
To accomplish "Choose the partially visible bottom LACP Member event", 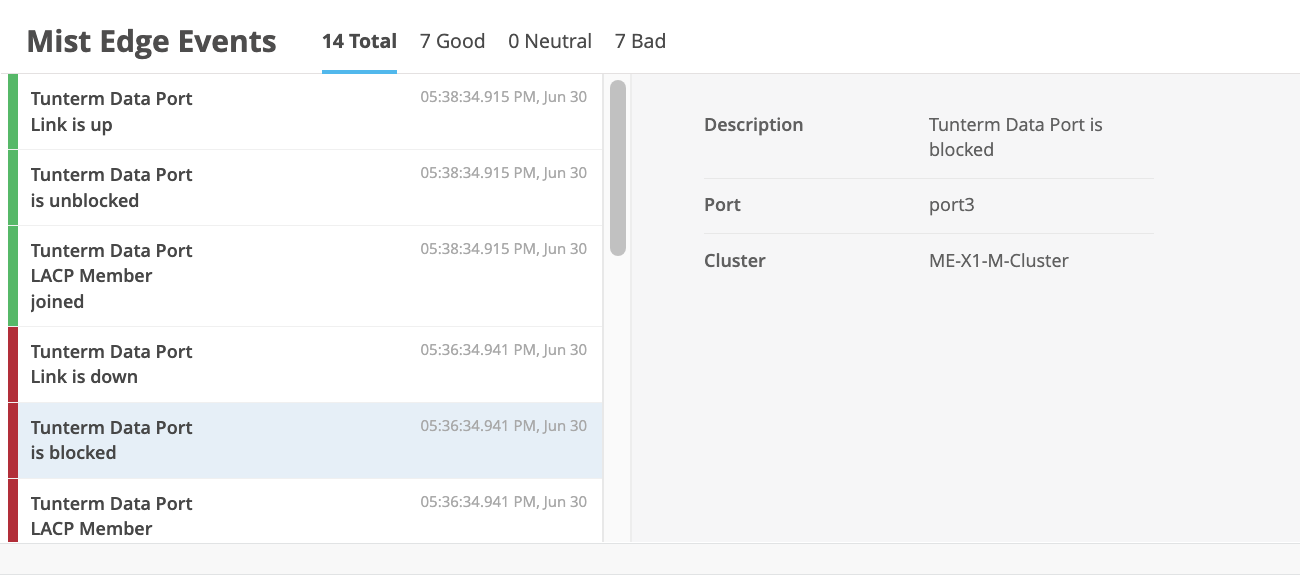I will click(x=300, y=515).
